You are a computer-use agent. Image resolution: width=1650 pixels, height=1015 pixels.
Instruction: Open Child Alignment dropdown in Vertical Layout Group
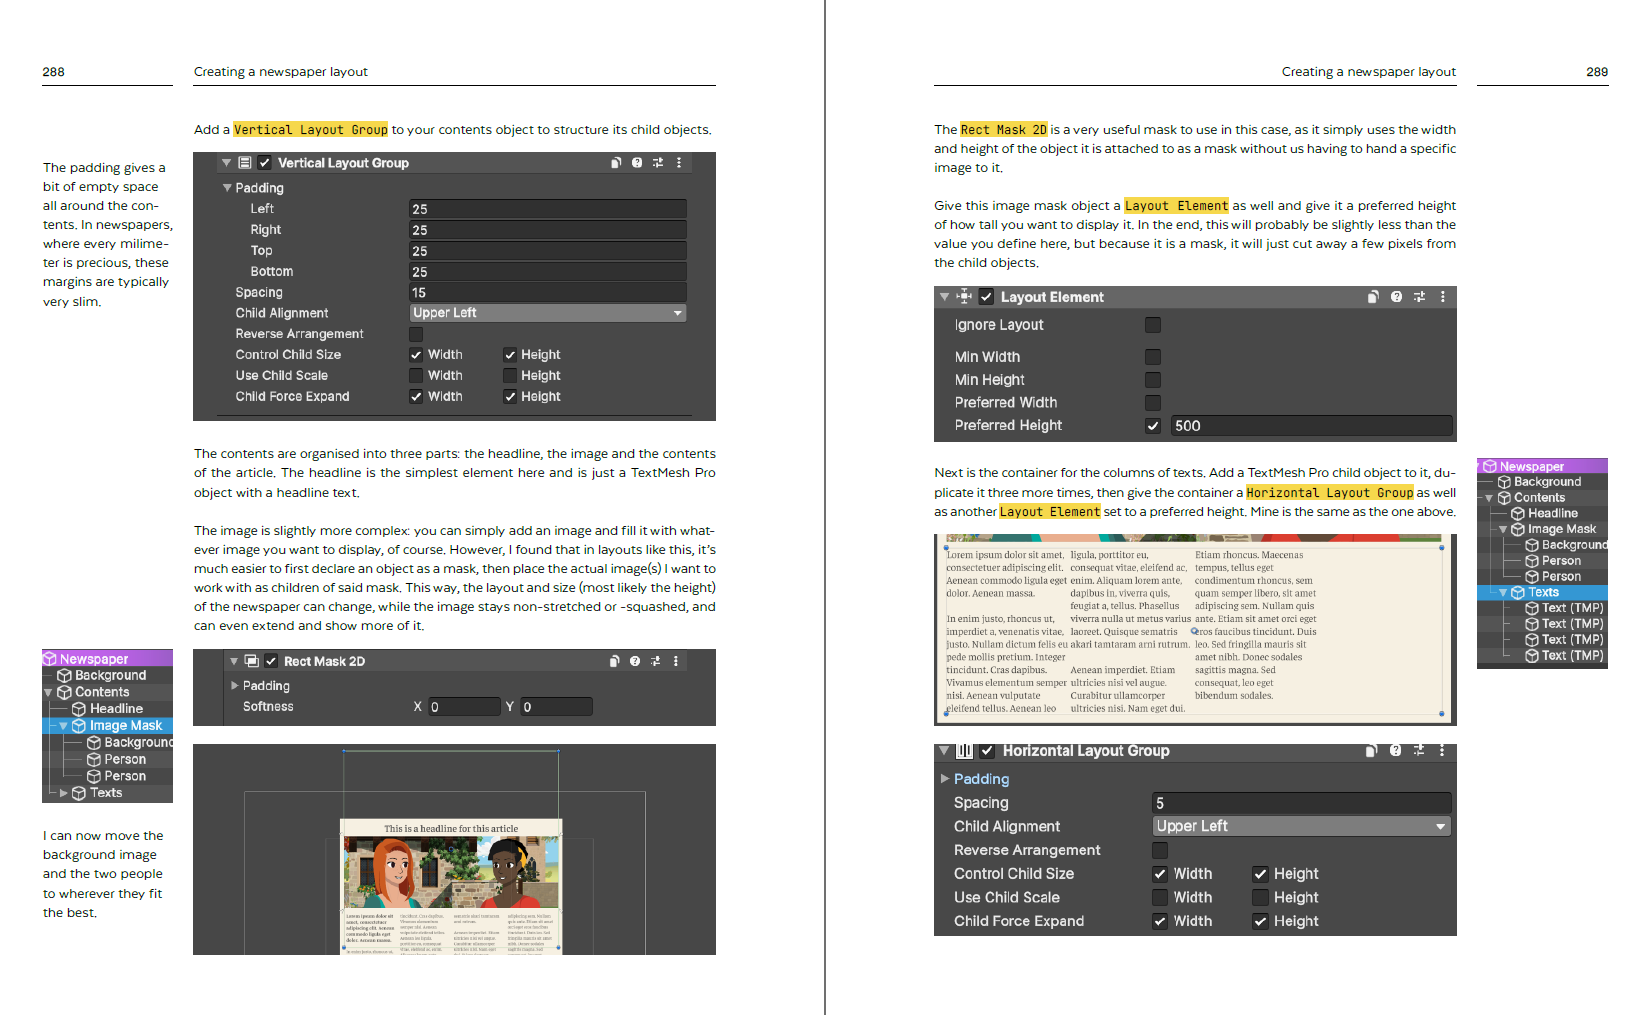(x=548, y=313)
